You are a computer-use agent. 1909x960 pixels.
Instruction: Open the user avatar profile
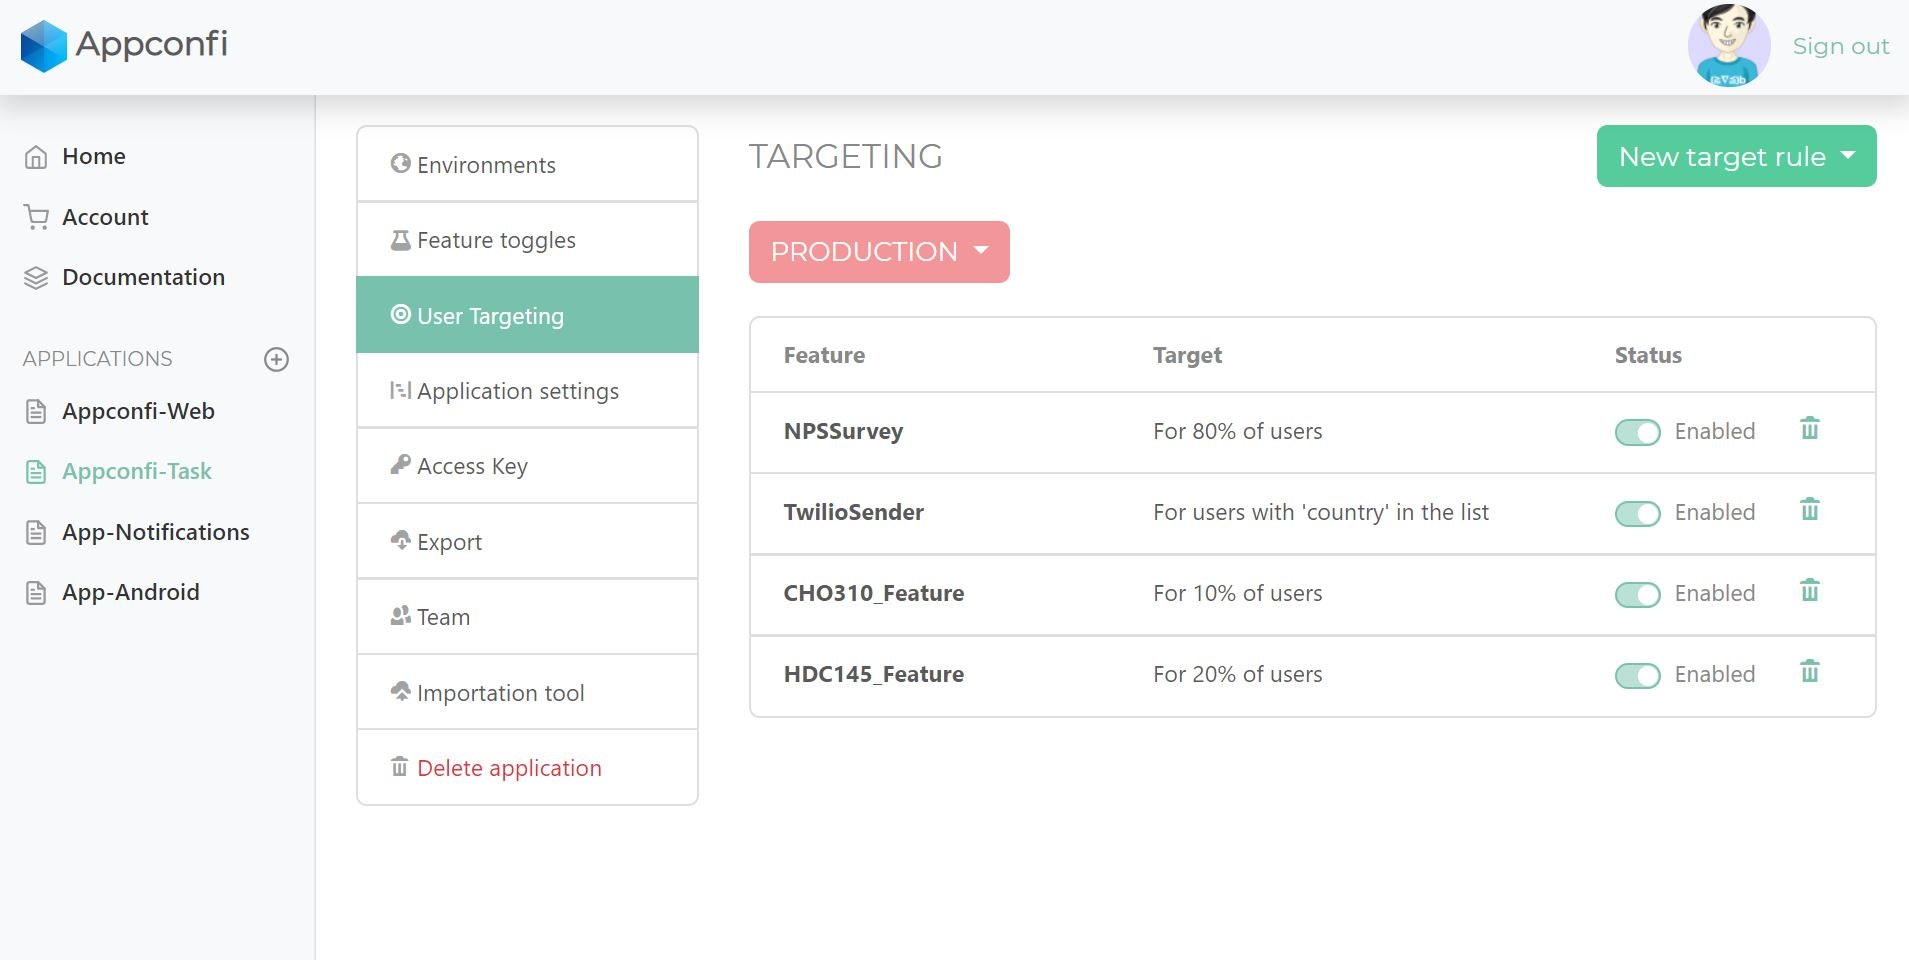click(1729, 46)
